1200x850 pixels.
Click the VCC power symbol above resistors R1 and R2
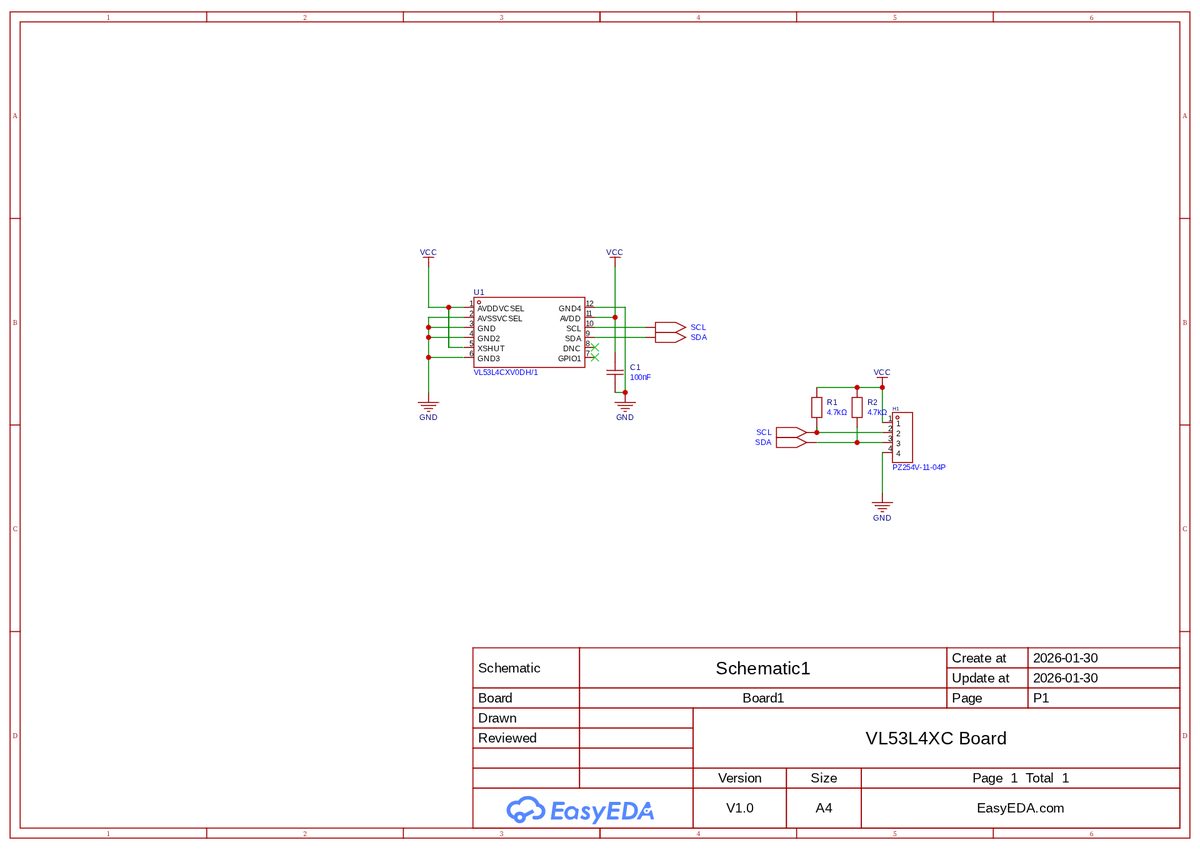(882, 375)
